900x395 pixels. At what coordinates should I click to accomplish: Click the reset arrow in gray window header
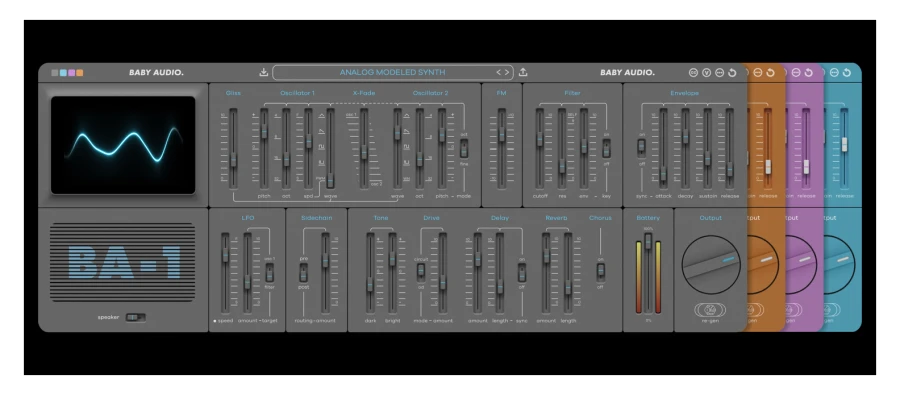pyautogui.click(x=732, y=73)
